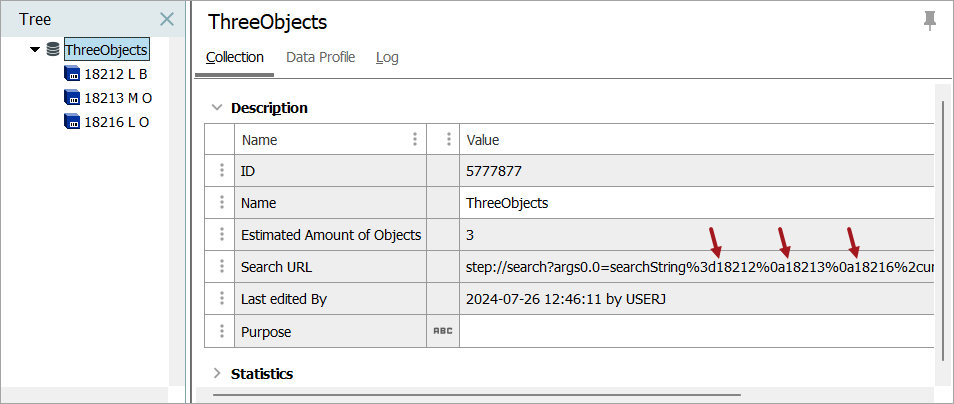This screenshot has width=954, height=404.
Task: Open Name column header options menu
Action: [415, 140]
